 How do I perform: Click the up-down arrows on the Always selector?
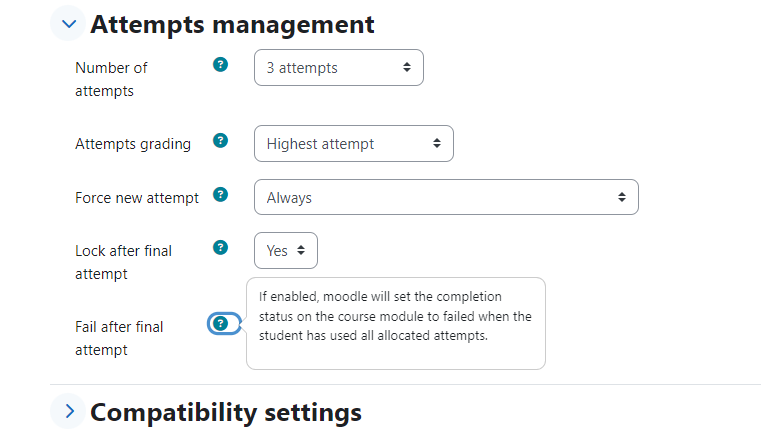click(x=622, y=197)
